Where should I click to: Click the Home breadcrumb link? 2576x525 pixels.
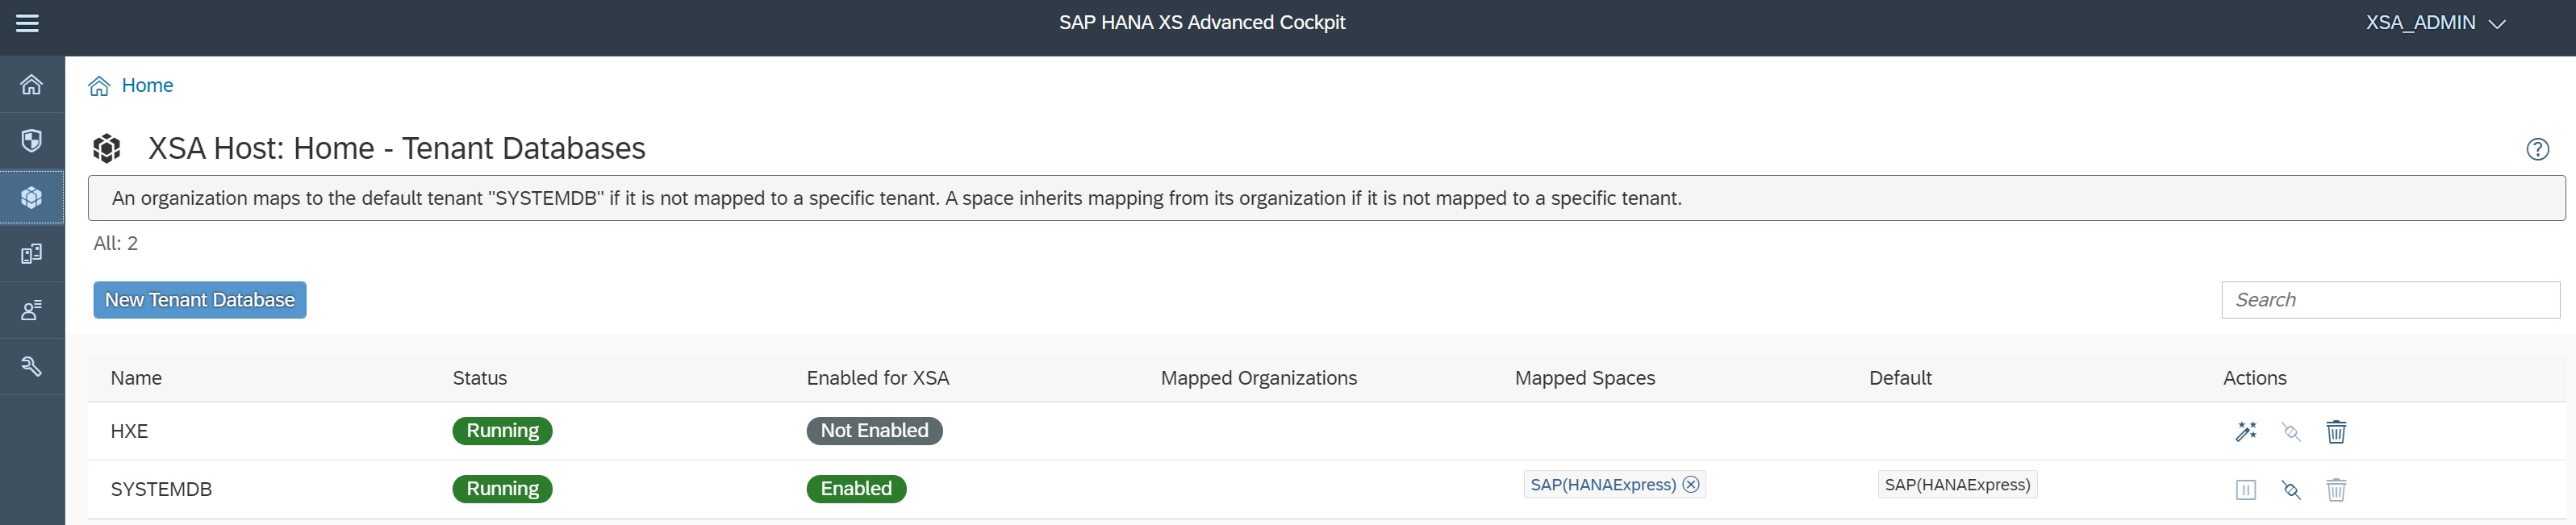[x=147, y=86]
